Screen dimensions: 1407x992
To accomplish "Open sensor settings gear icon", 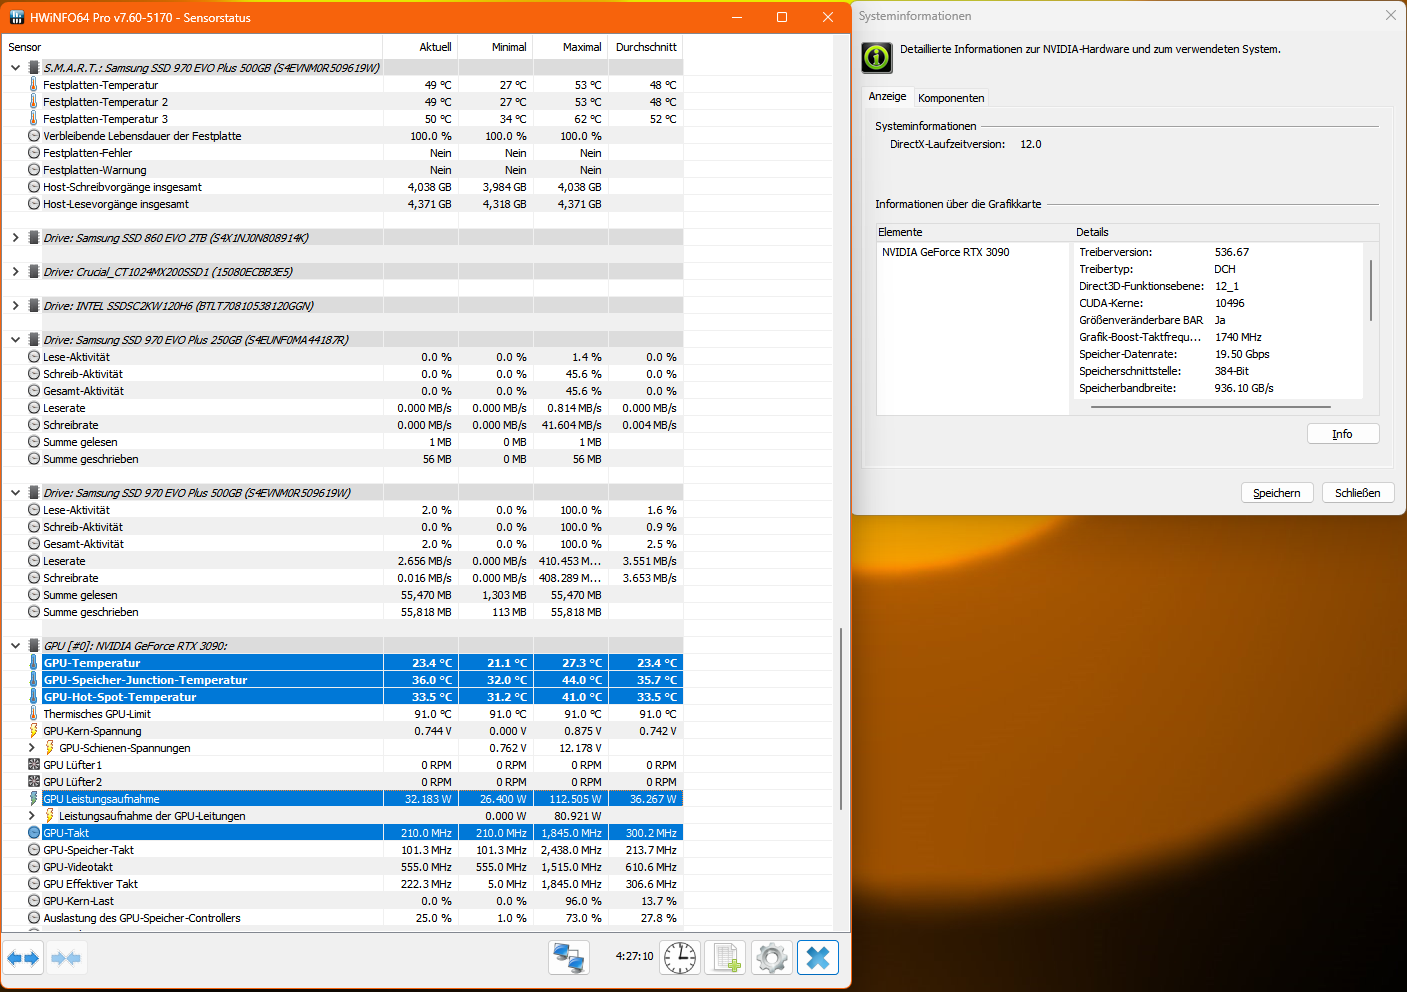I will coord(772,958).
